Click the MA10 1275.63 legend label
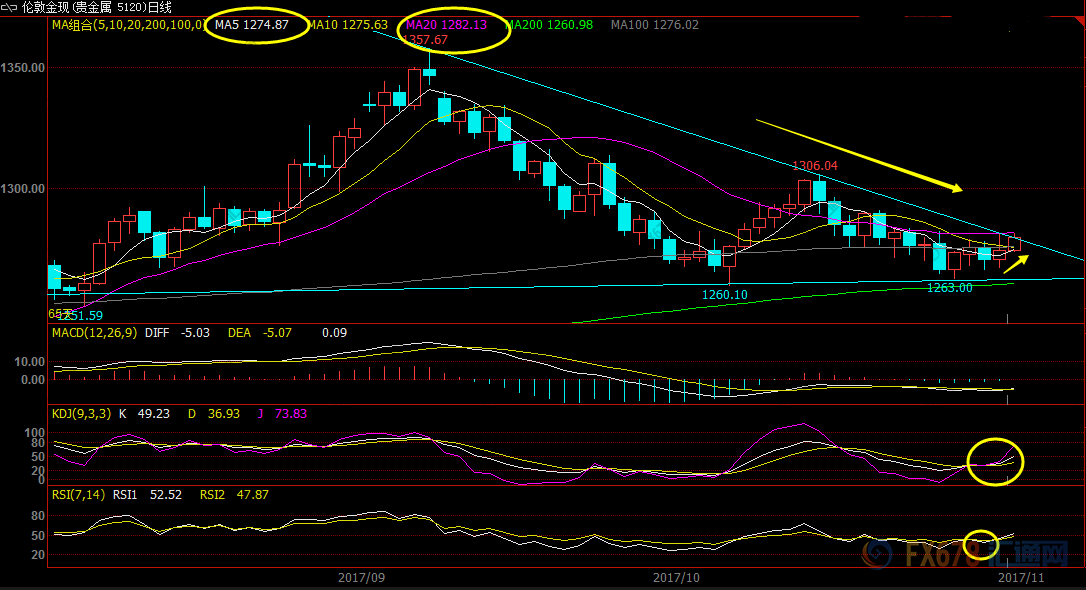The image size is (1086, 590). (348, 24)
